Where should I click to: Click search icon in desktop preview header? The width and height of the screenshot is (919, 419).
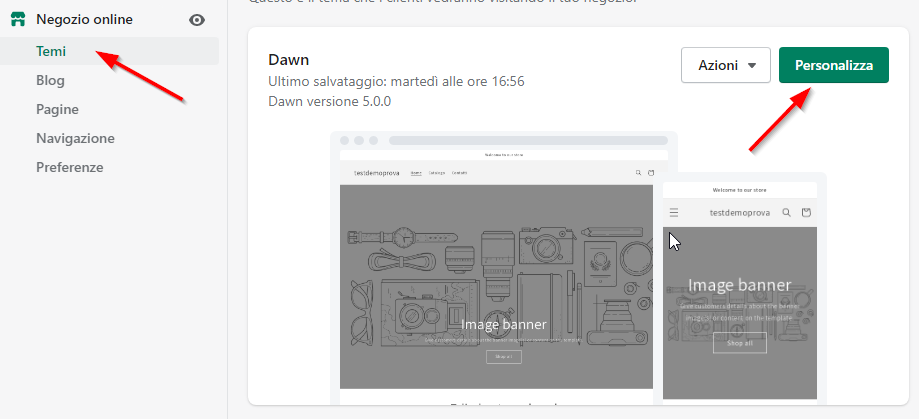click(x=637, y=173)
